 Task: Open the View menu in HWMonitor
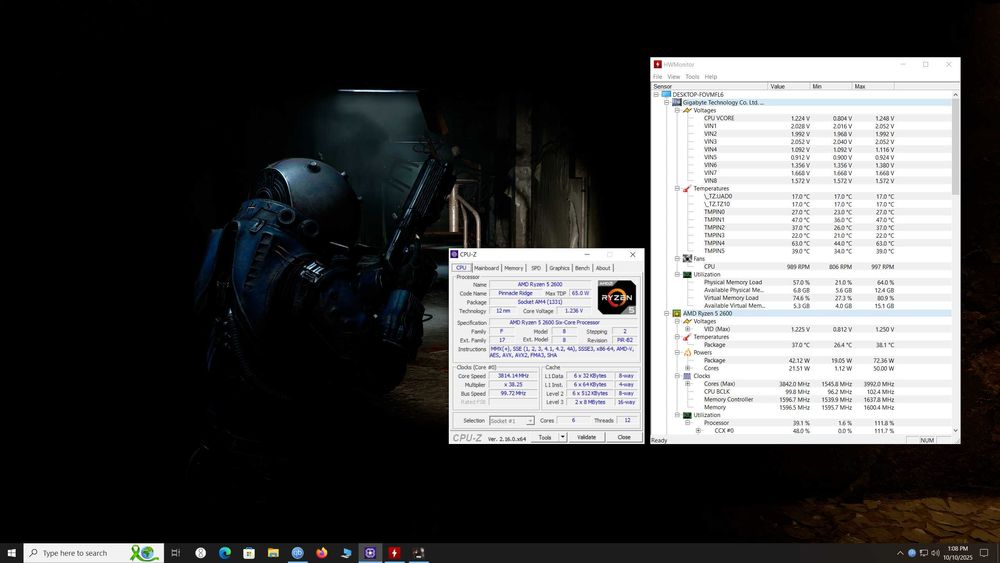(x=673, y=76)
